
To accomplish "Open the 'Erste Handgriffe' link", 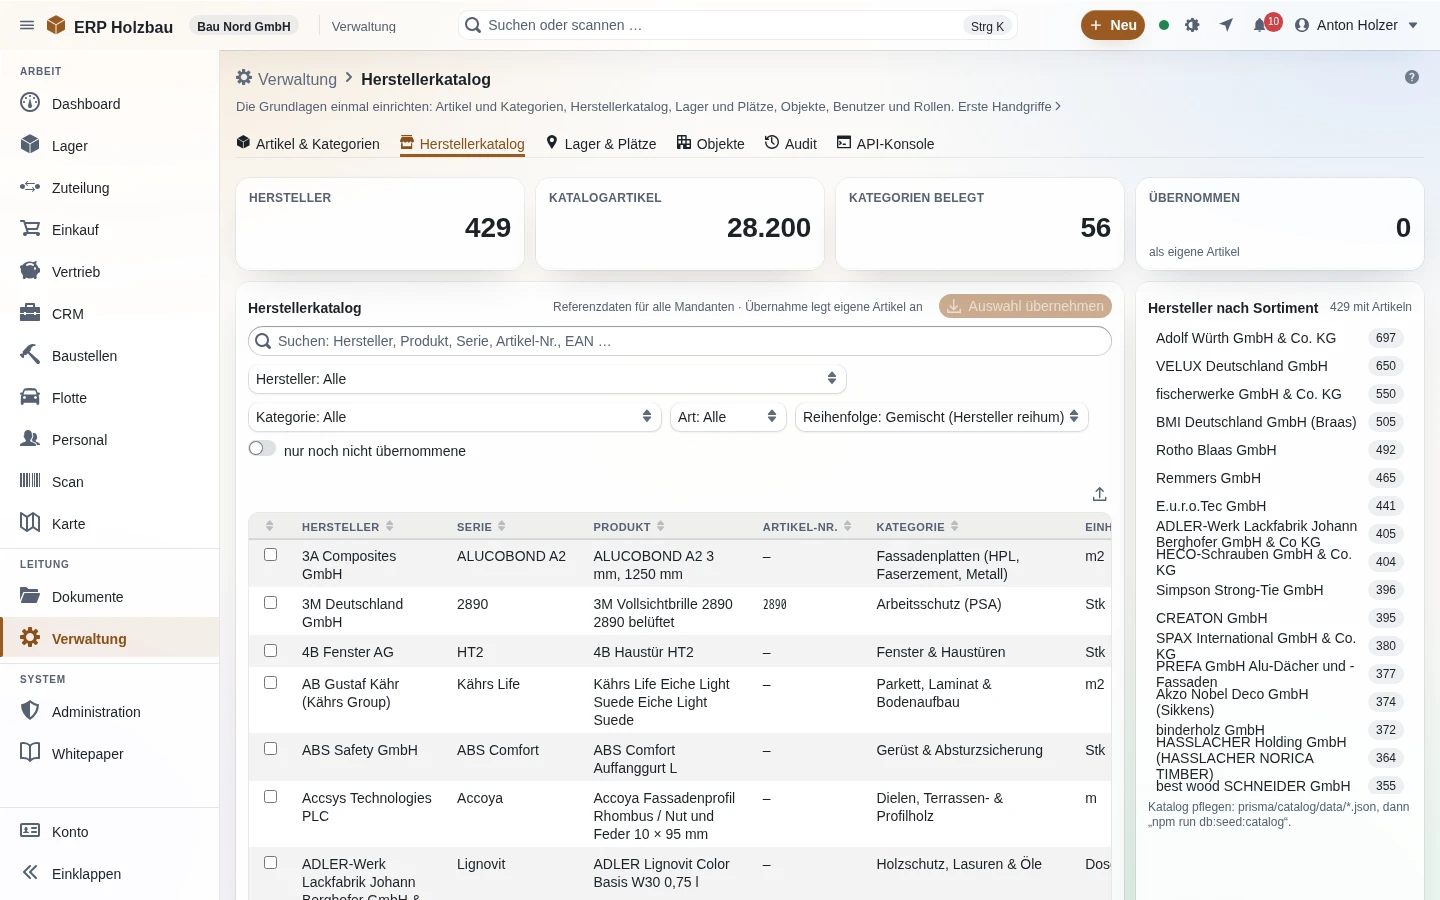I will pyautogui.click(x=1009, y=106).
